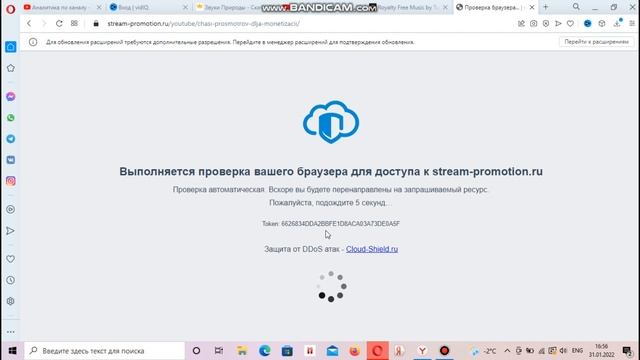The height and width of the screenshot is (360, 640).
Task: Click the Пожалуйста, подождите 5 секунд text
Action: [x=329, y=202]
